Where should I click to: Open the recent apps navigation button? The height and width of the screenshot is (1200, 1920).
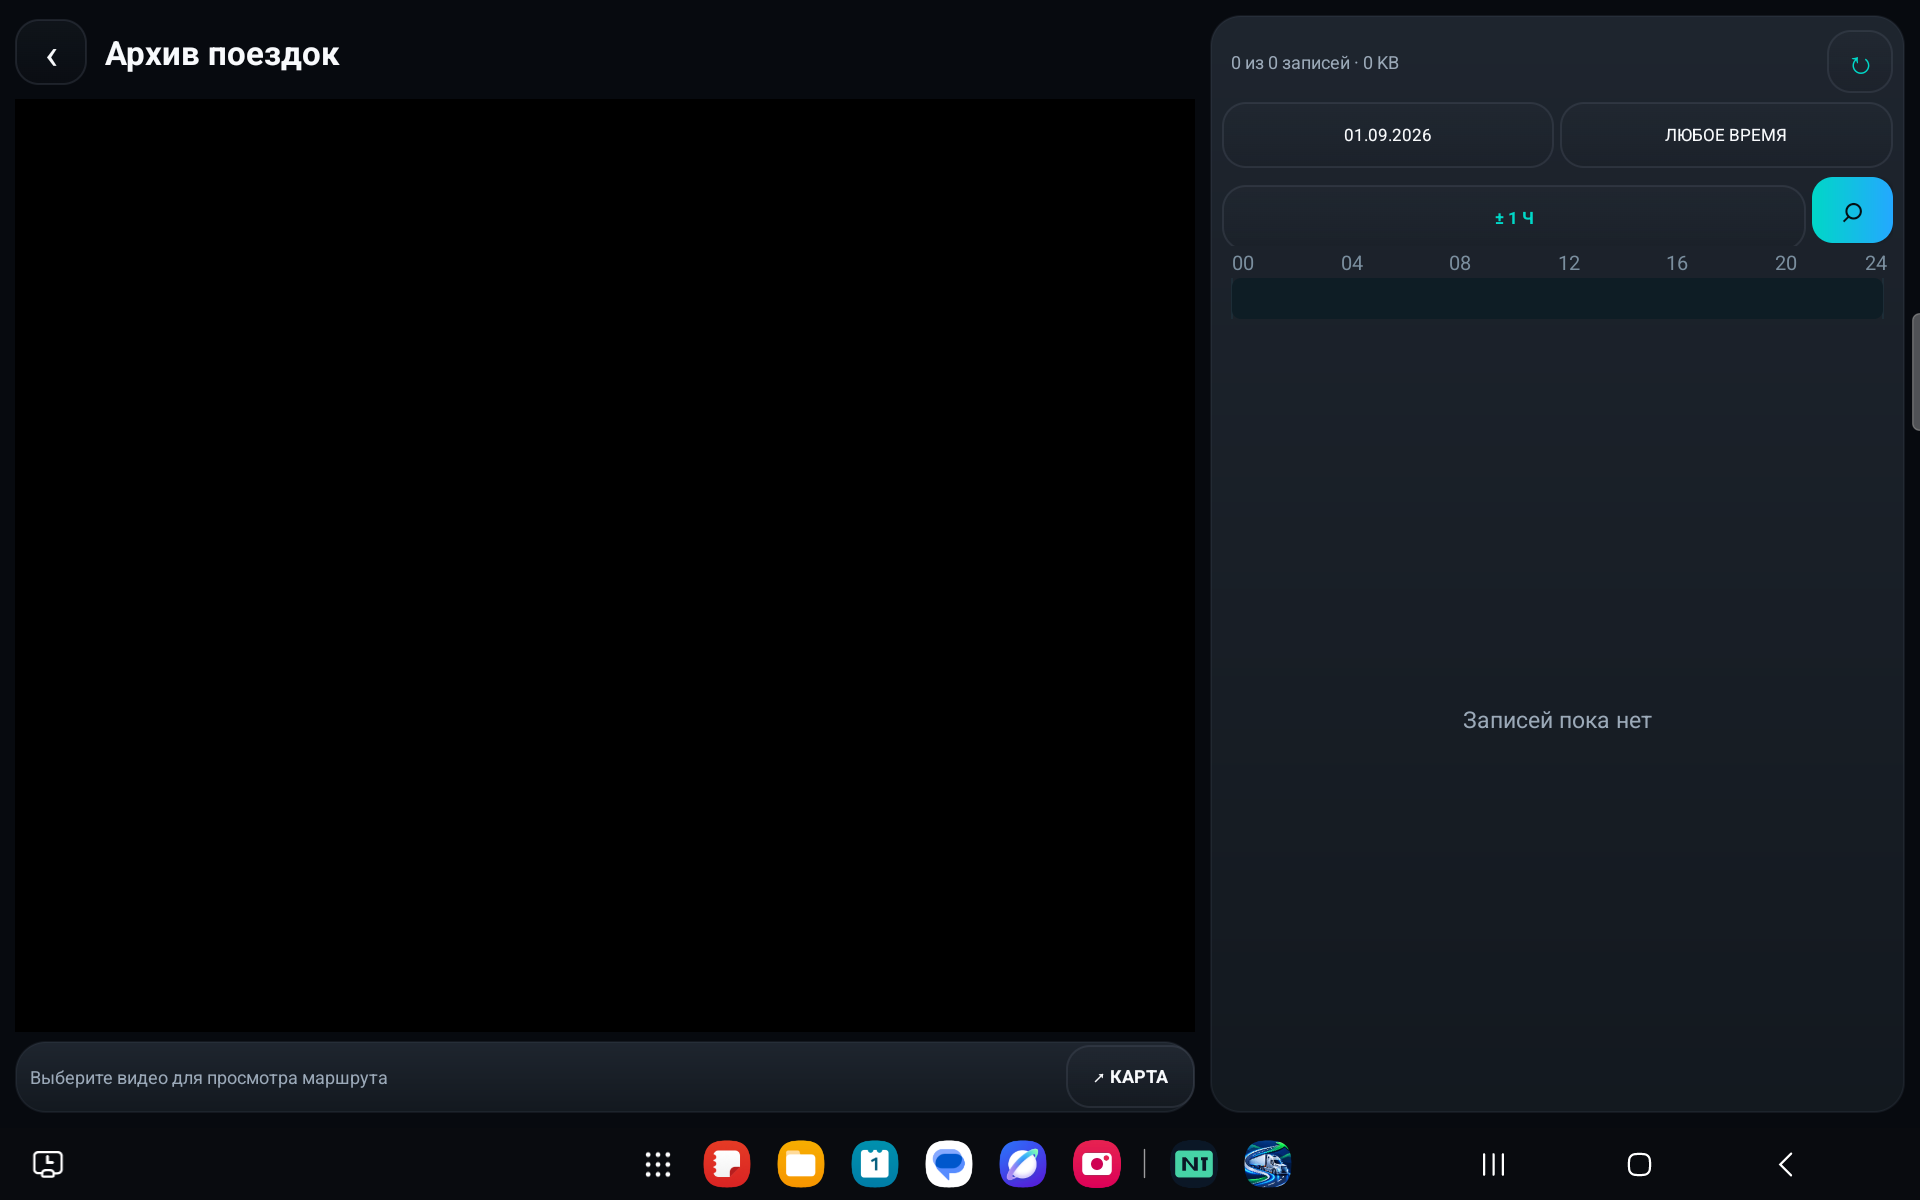pos(1493,1164)
